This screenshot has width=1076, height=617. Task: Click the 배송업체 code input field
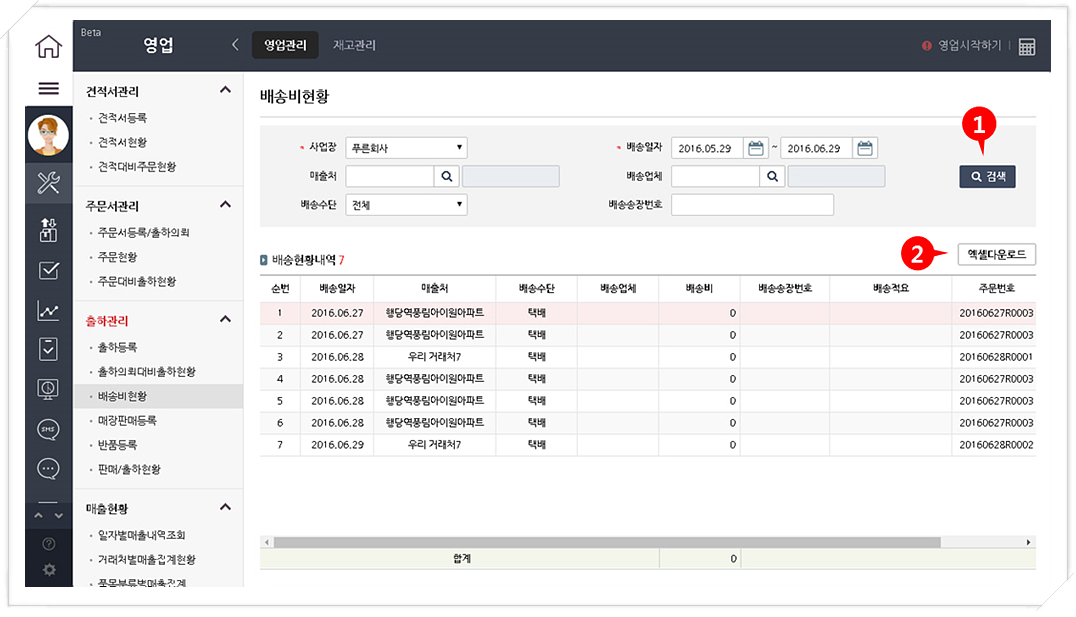click(x=715, y=176)
